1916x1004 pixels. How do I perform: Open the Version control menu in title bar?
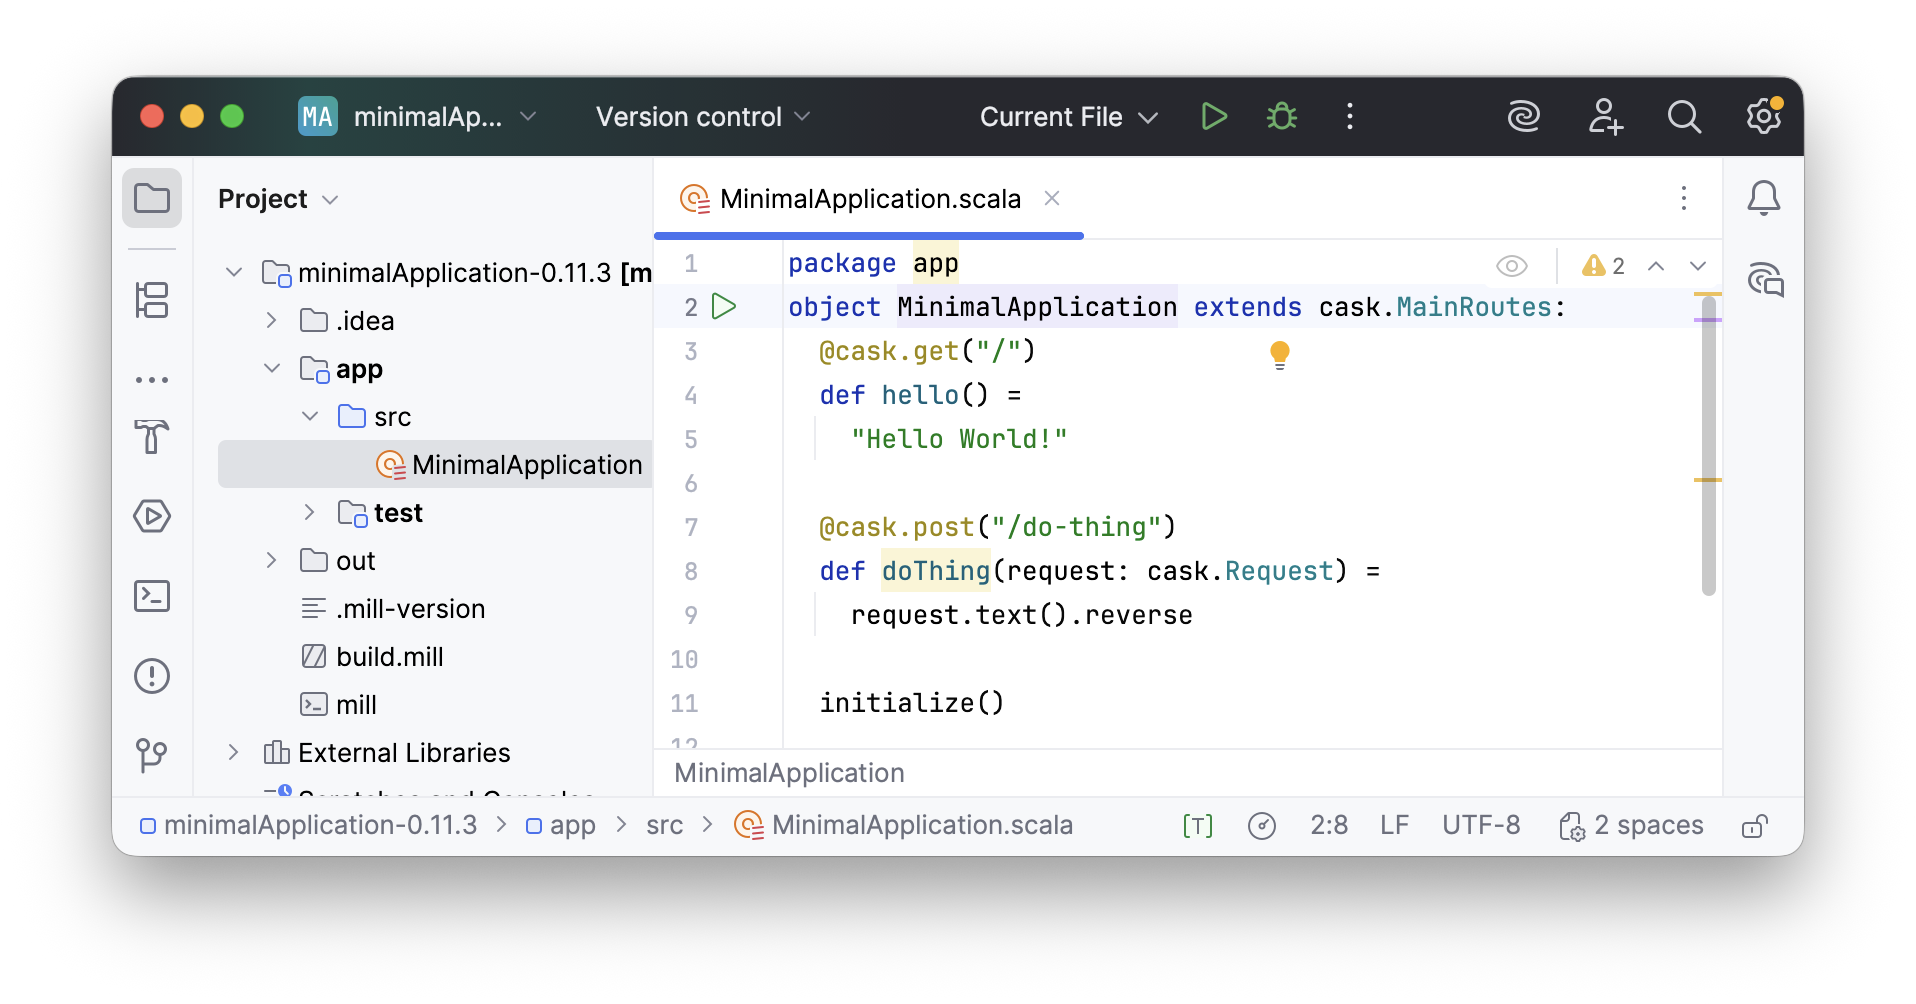(700, 116)
